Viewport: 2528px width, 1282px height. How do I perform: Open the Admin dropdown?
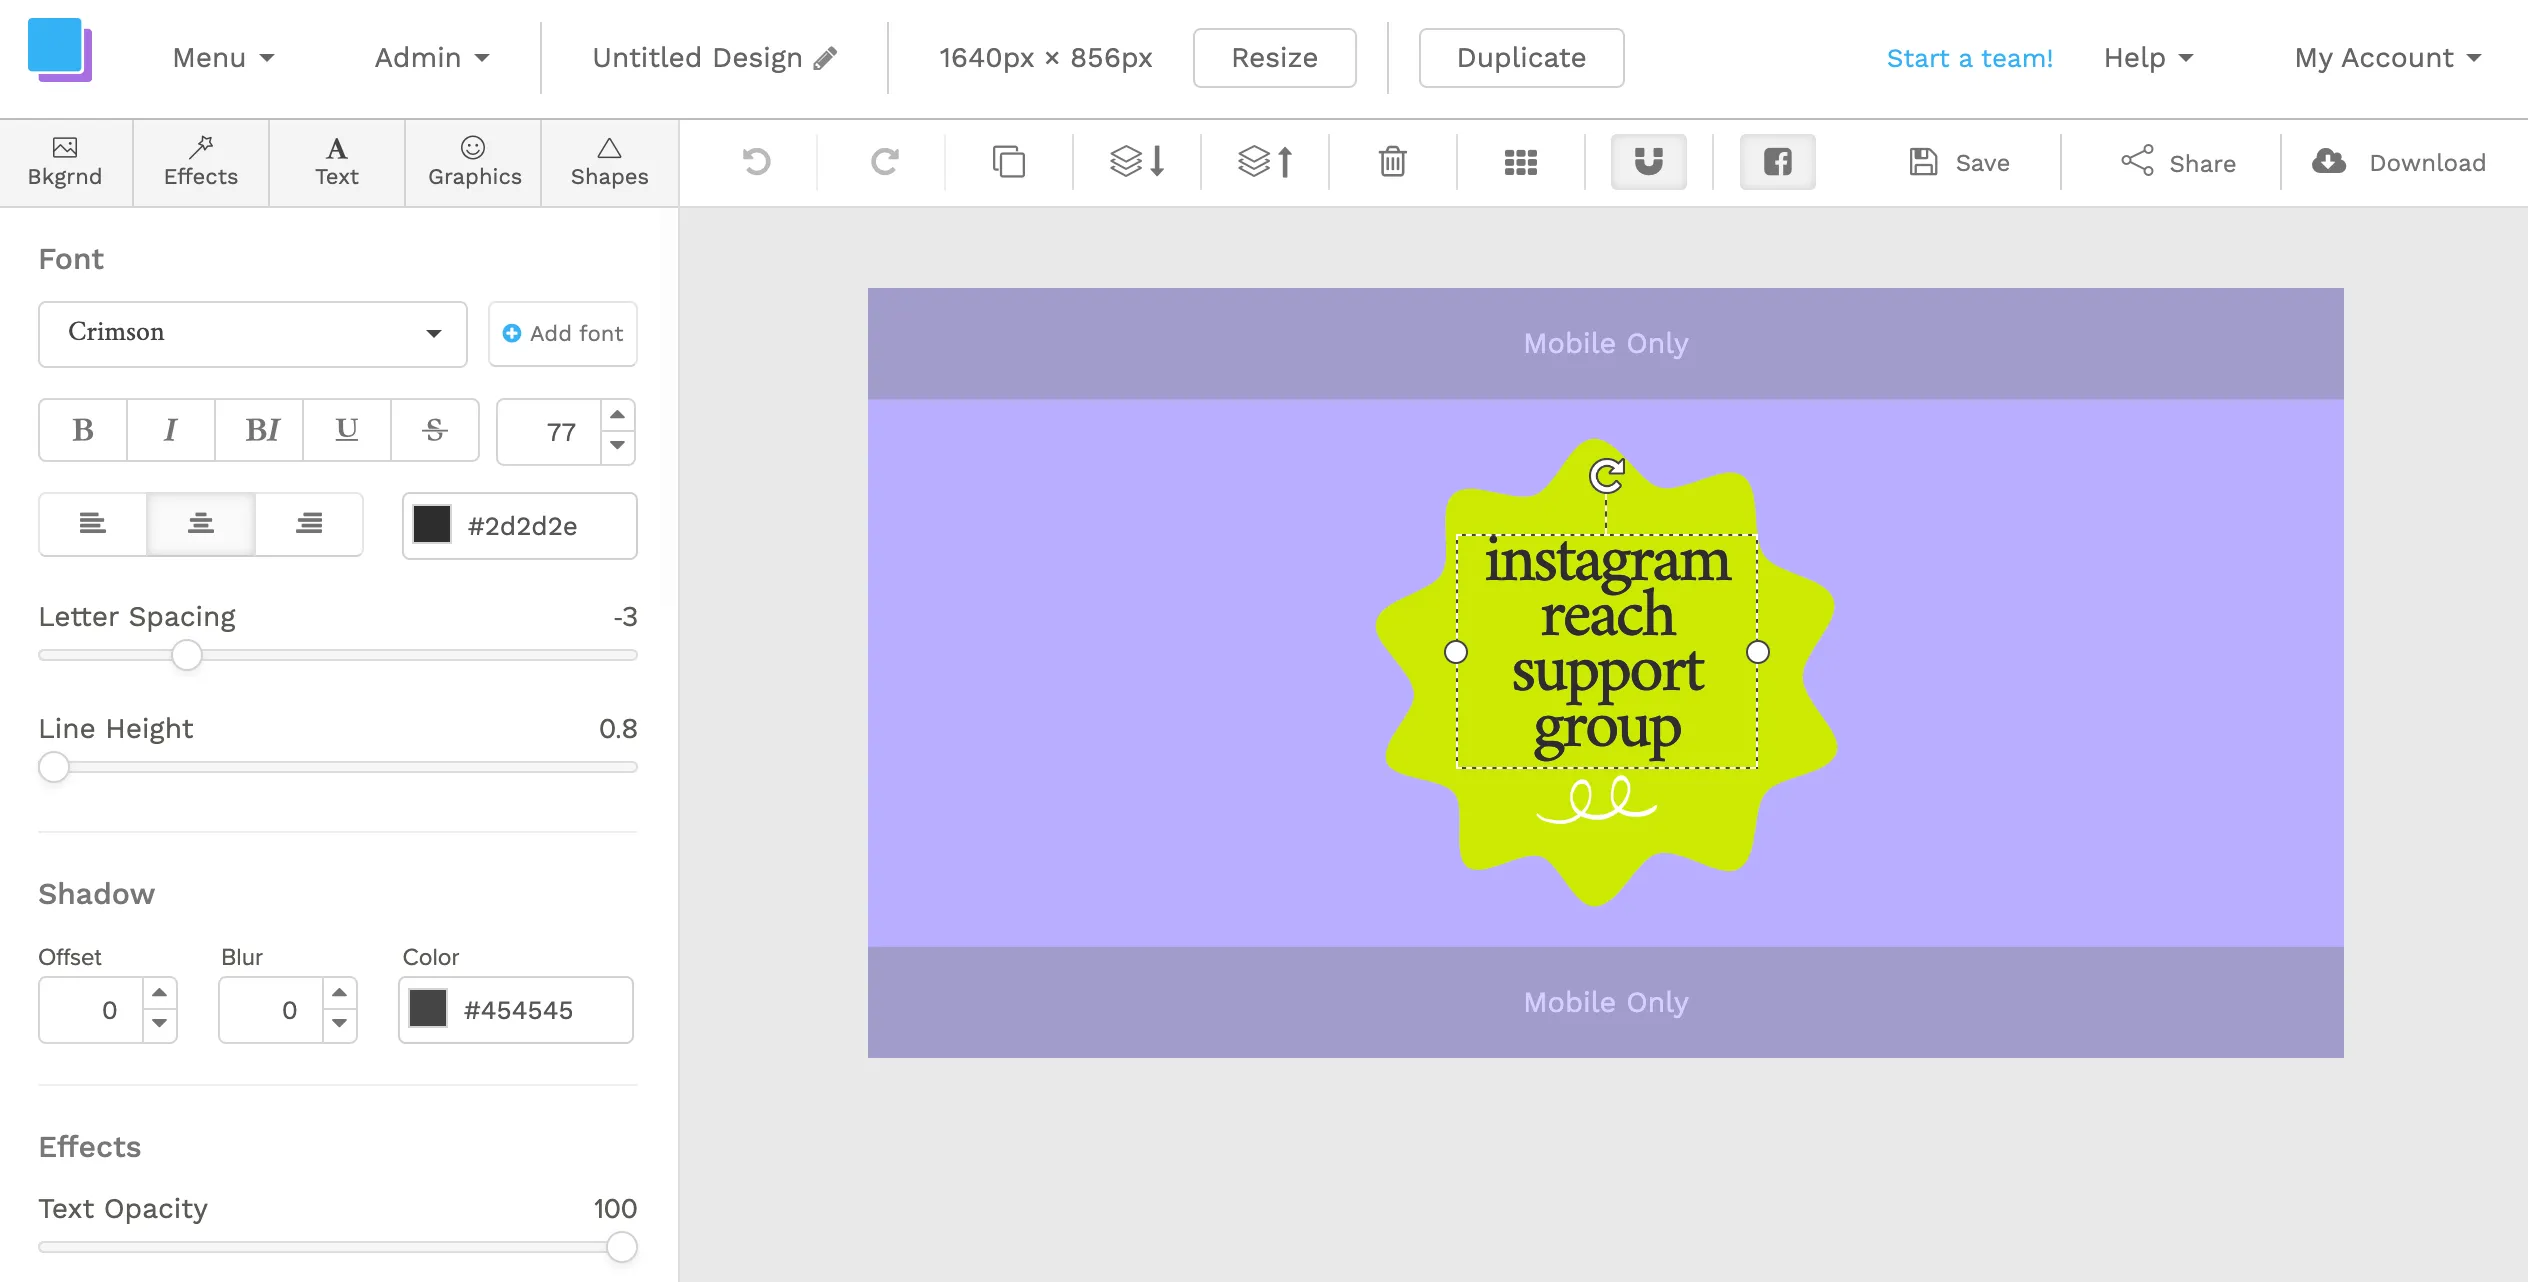coord(432,58)
